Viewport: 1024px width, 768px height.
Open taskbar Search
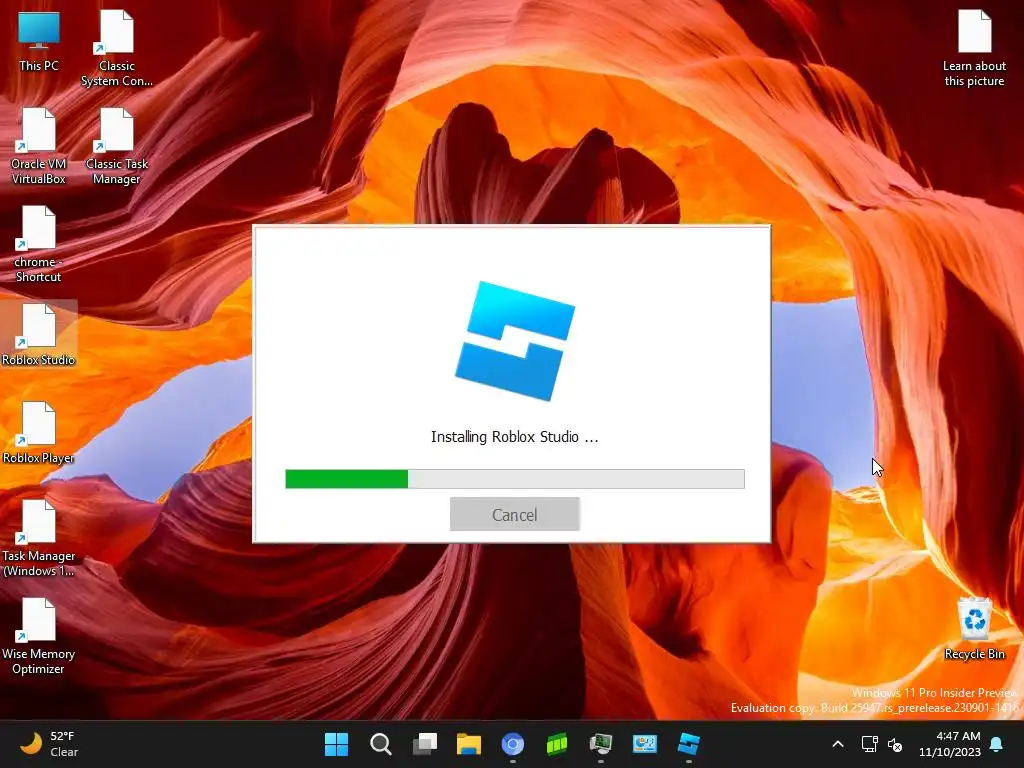coord(381,744)
